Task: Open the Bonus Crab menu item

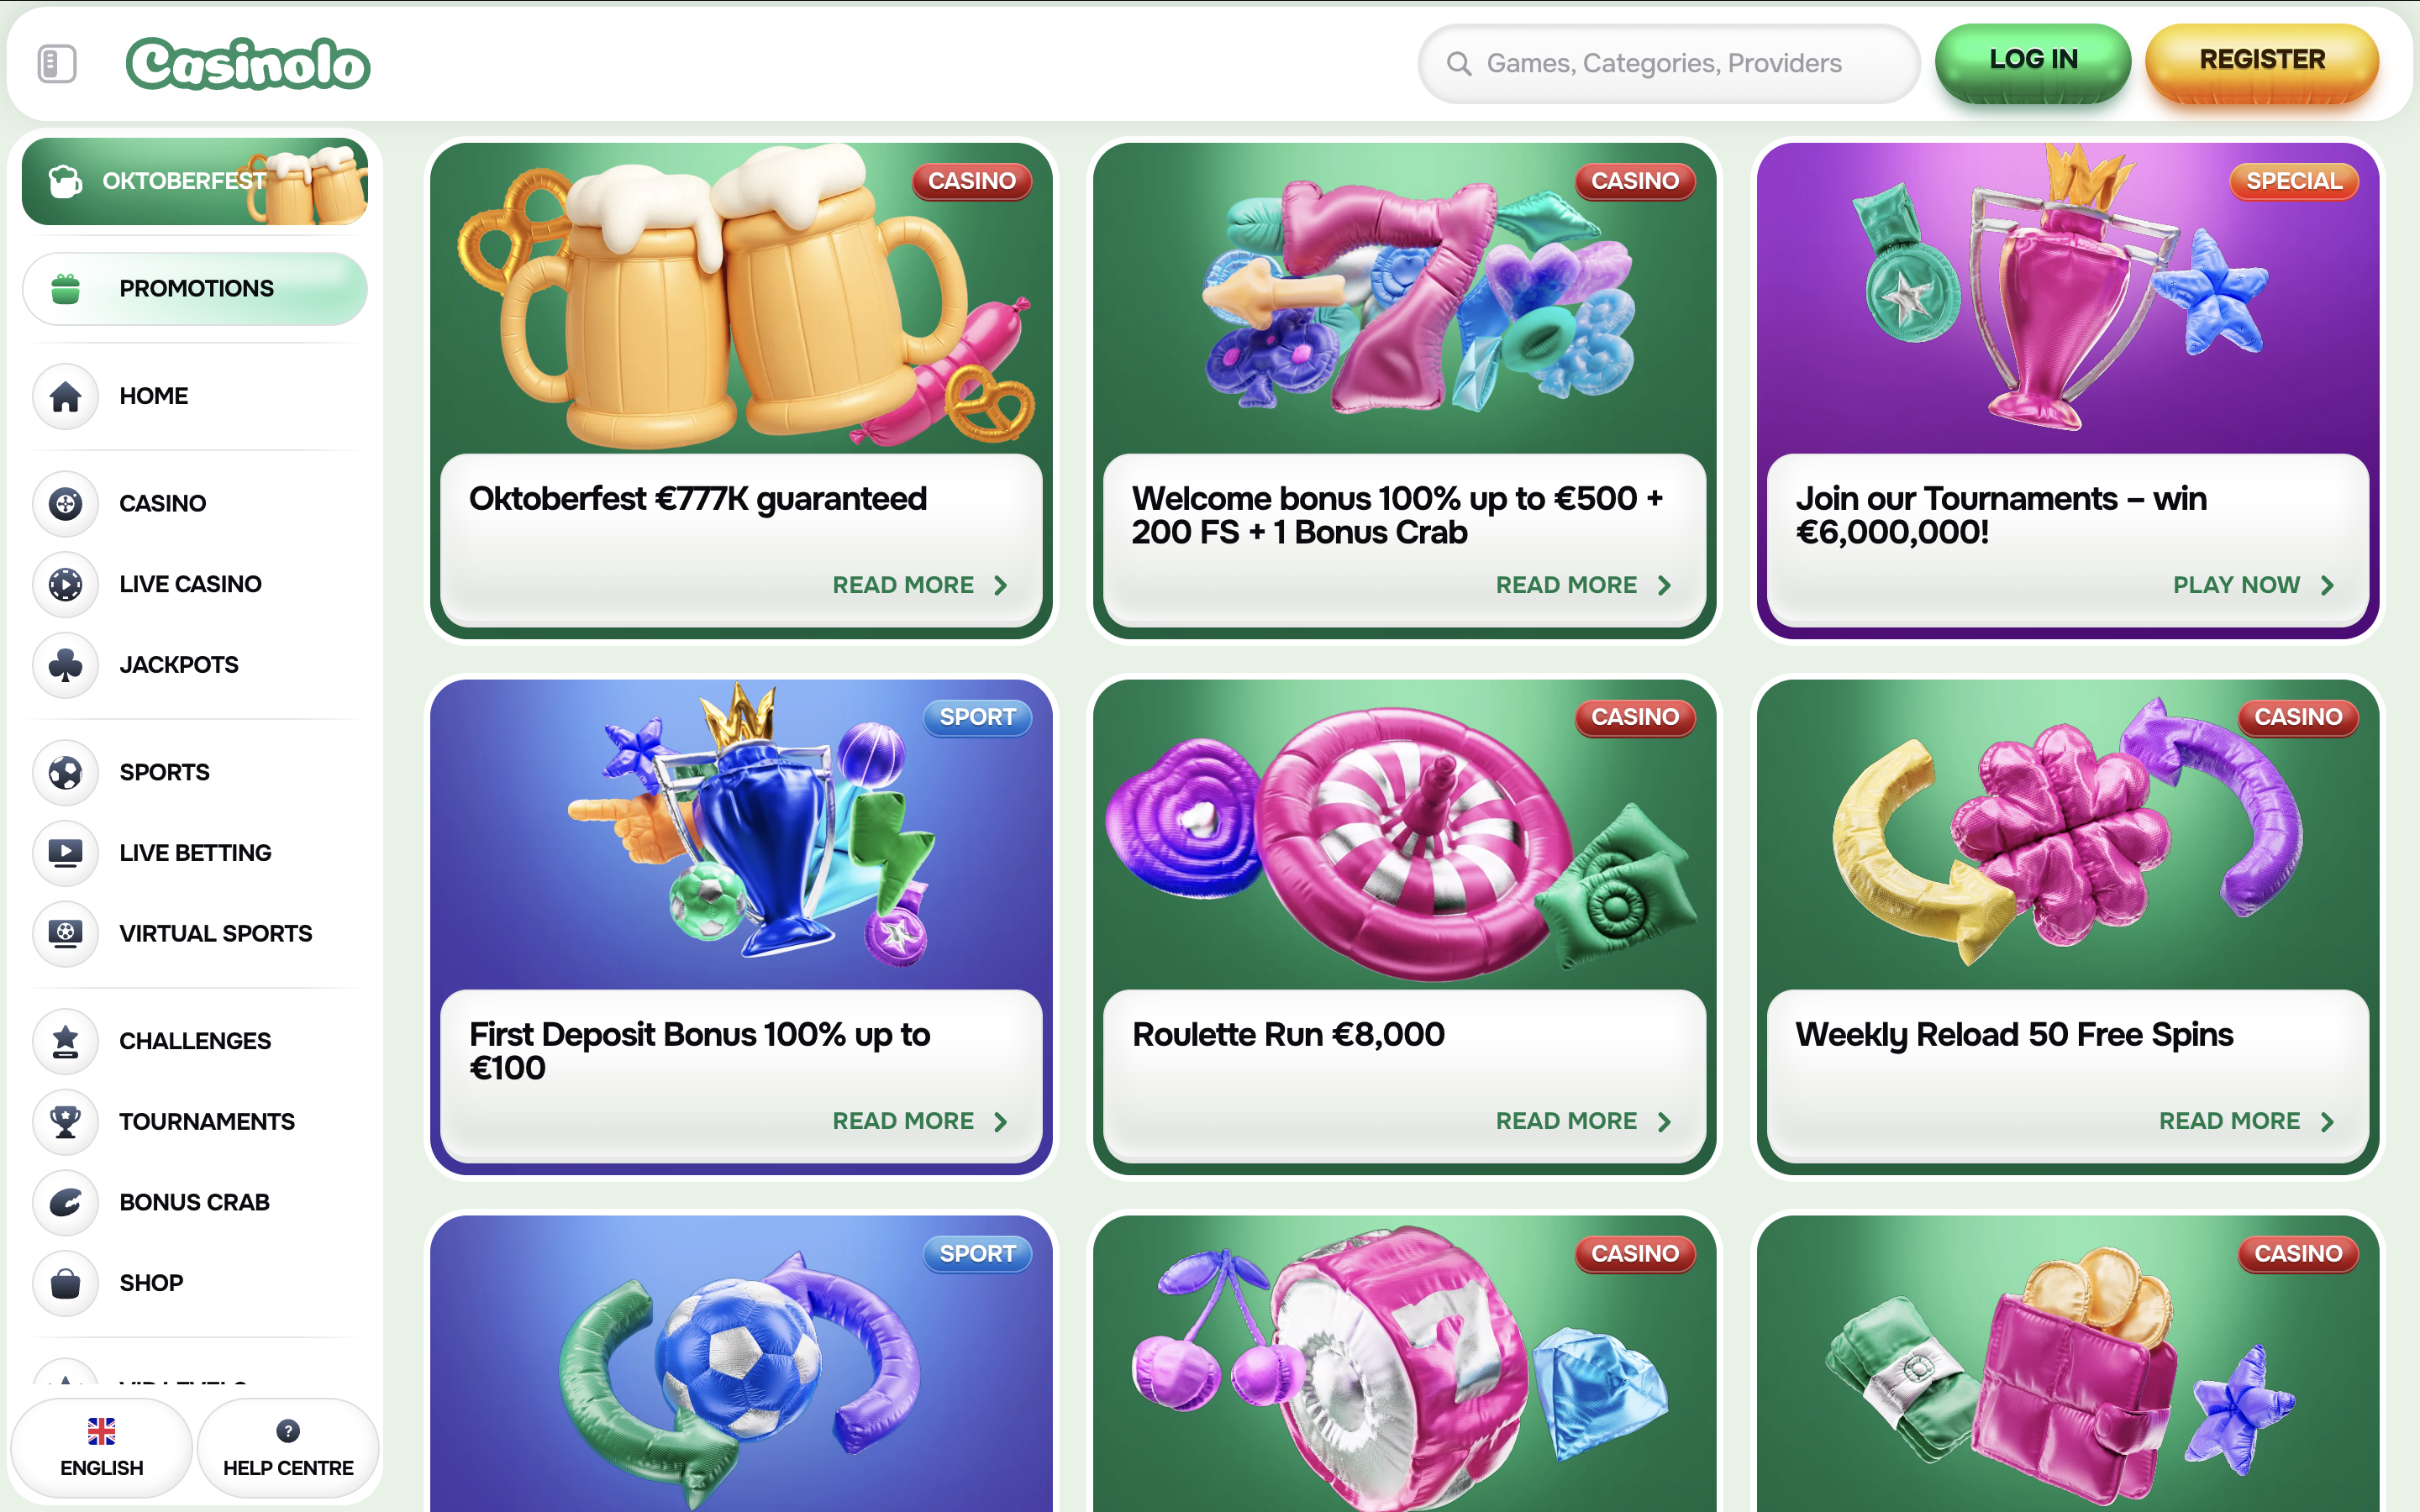Action: tap(195, 1202)
